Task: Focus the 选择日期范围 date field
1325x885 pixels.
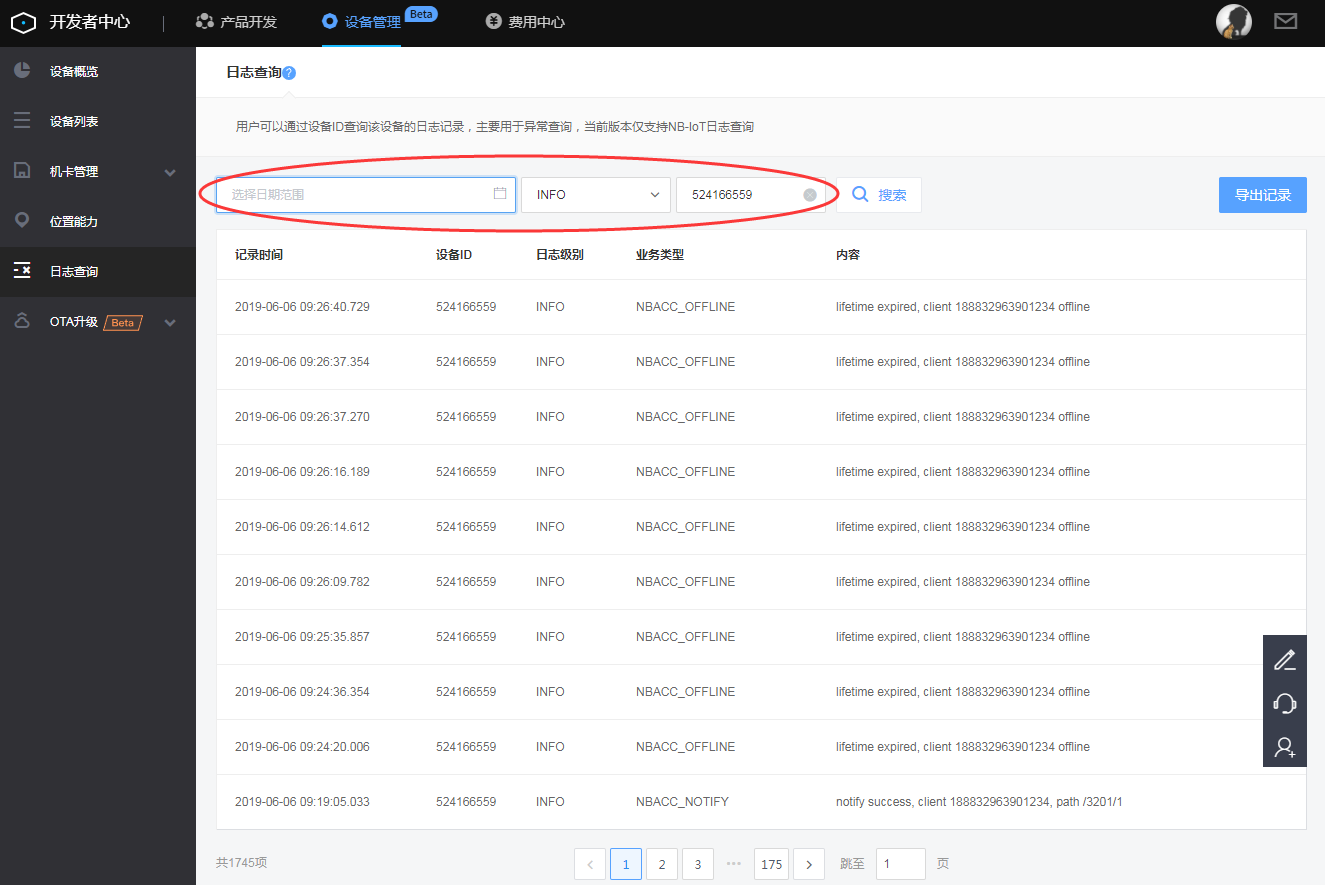Action: click(x=366, y=195)
